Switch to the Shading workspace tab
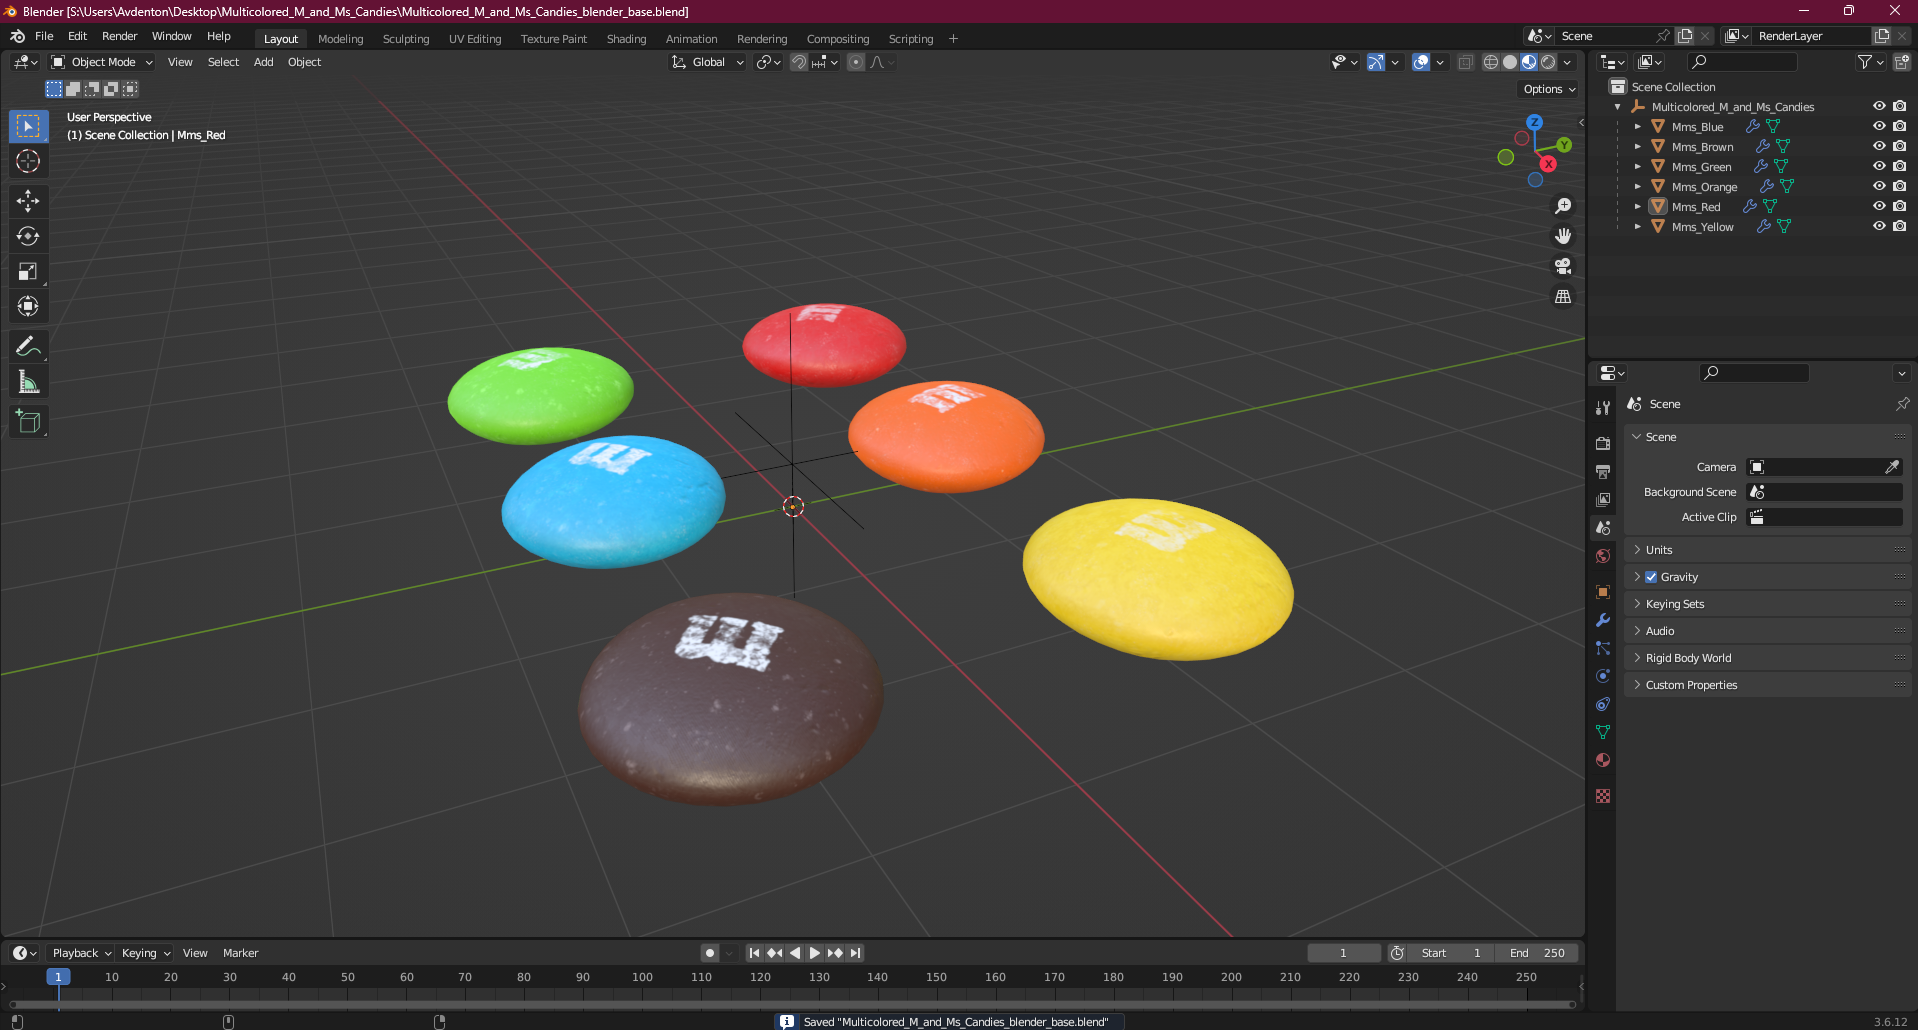This screenshot has width=1918, height=1030. [x=626, y=39]
